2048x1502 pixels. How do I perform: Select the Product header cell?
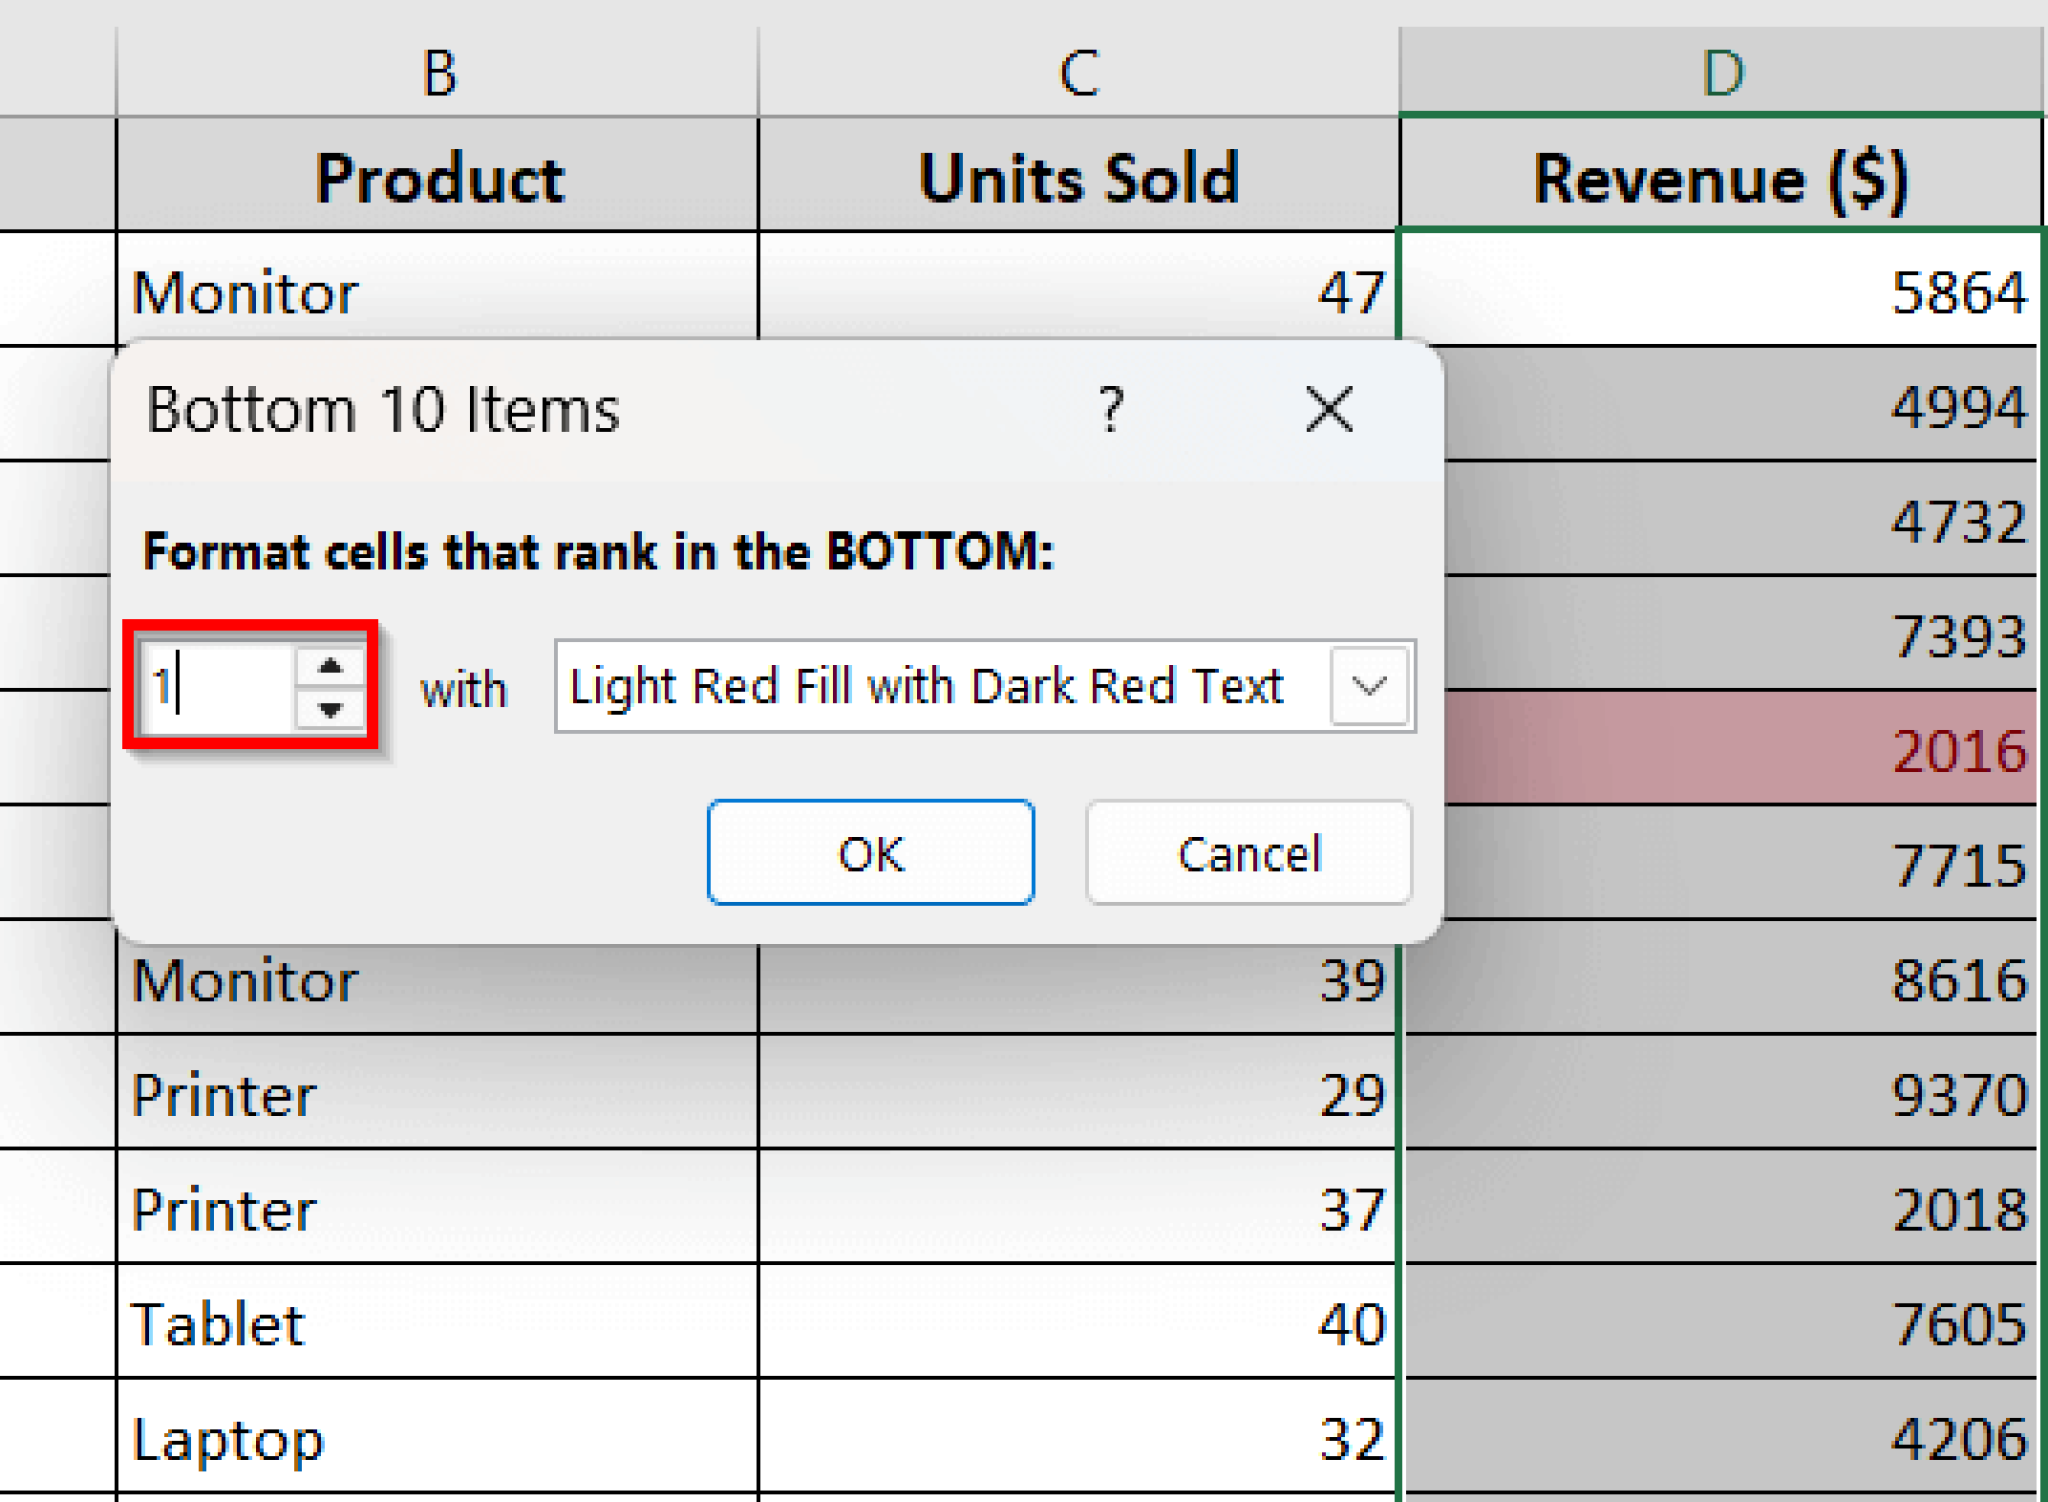pyautogui.click(x=440, y=177)
